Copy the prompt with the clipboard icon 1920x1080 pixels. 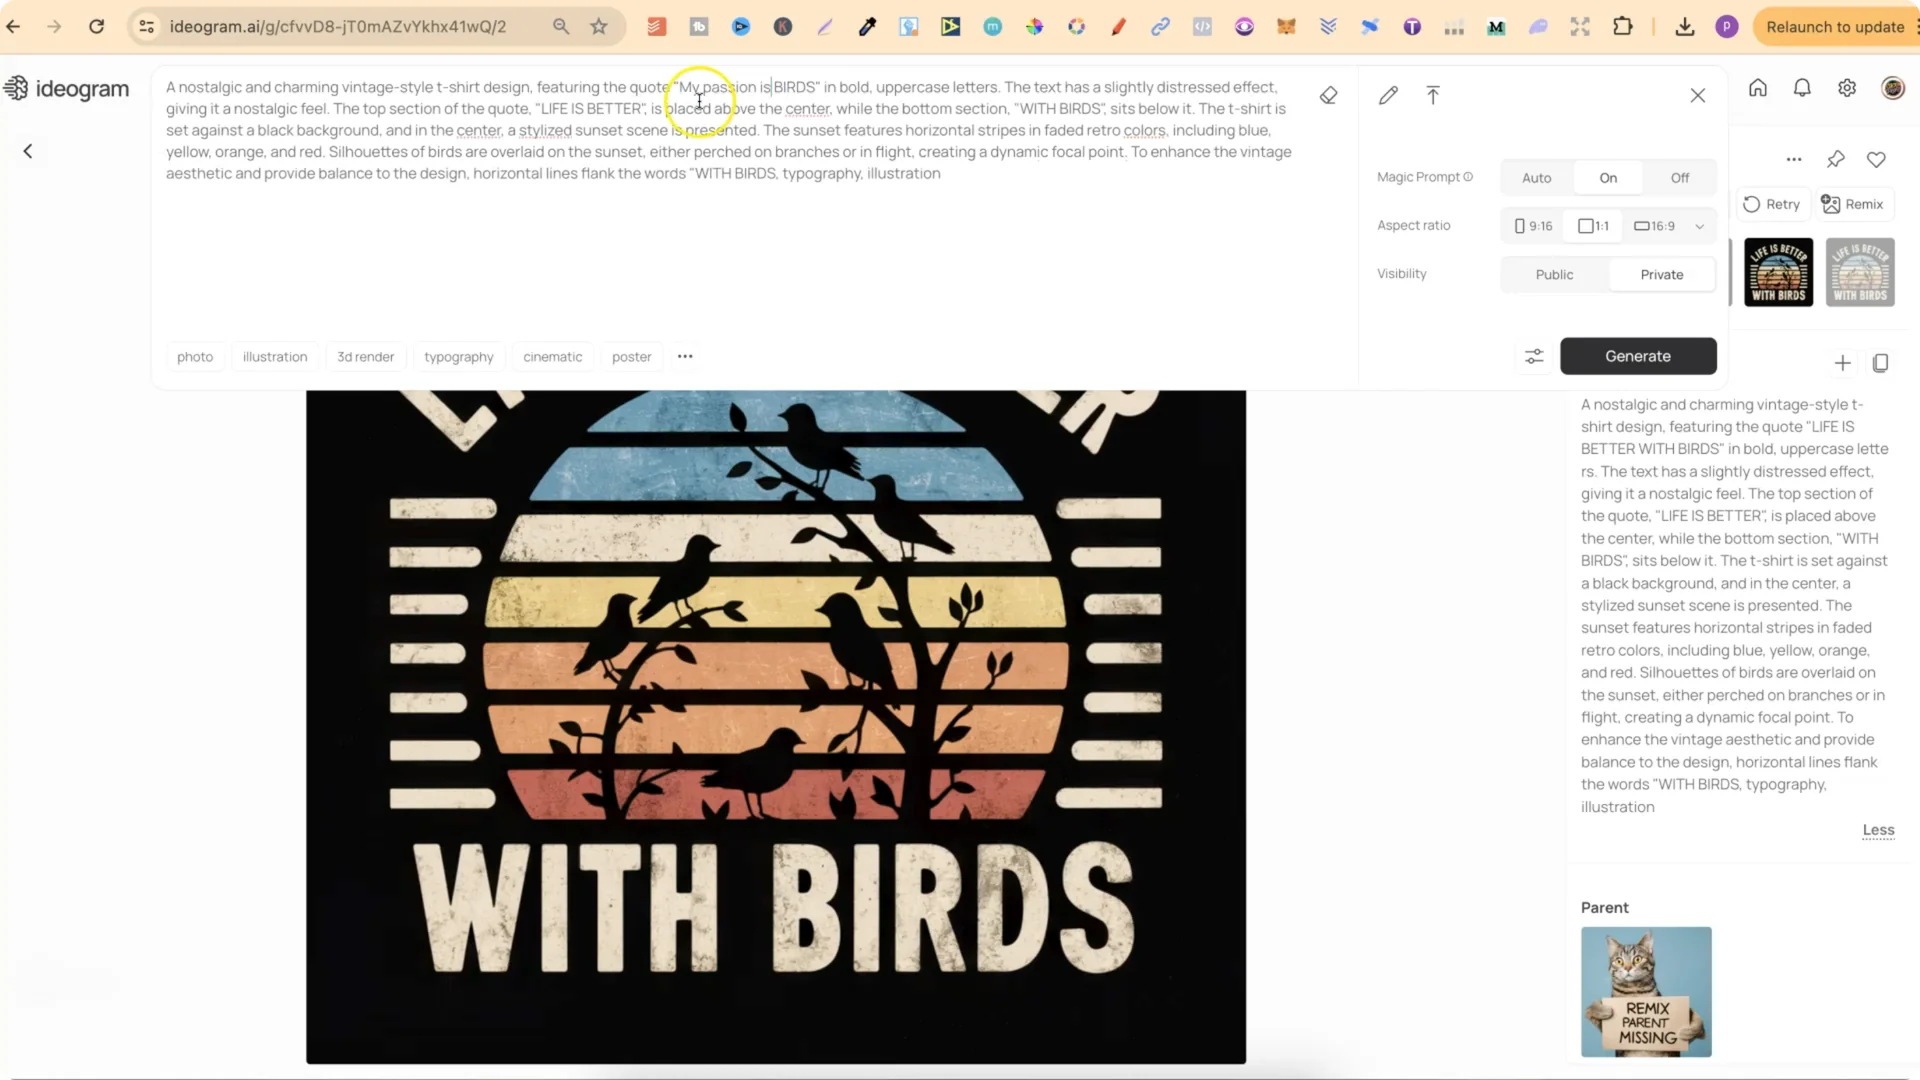1880,363
